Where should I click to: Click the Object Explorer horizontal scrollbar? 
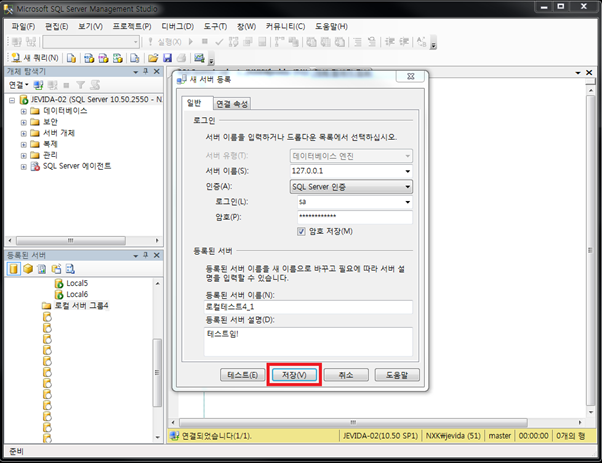(x=71, y=240)
